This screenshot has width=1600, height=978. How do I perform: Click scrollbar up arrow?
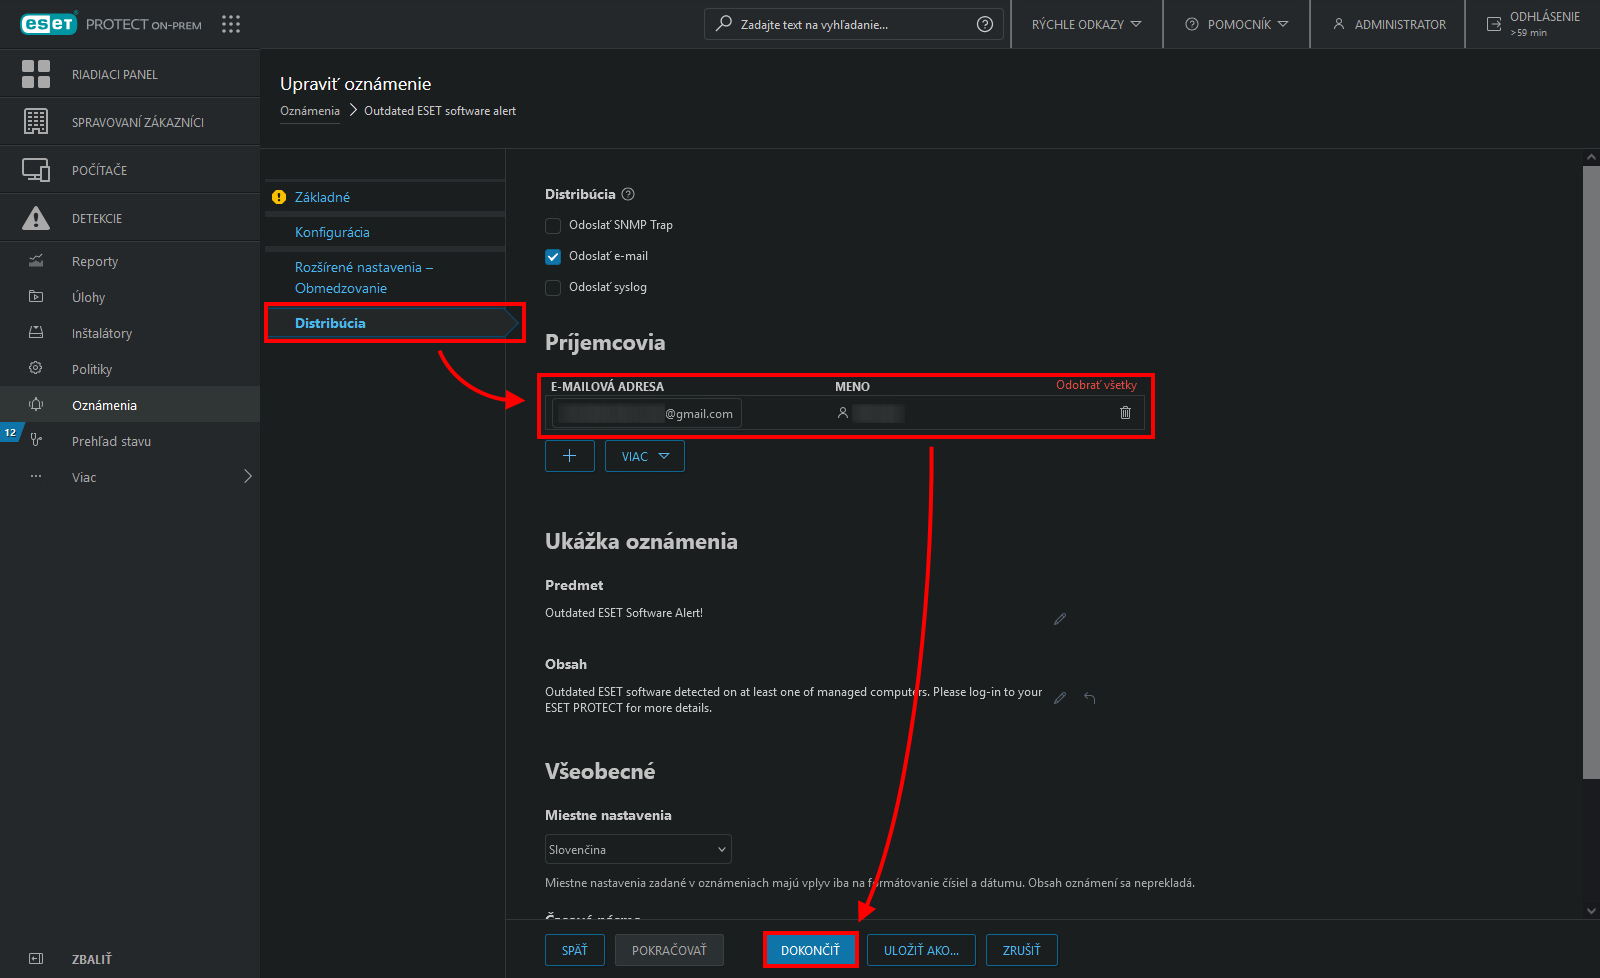1591,157
